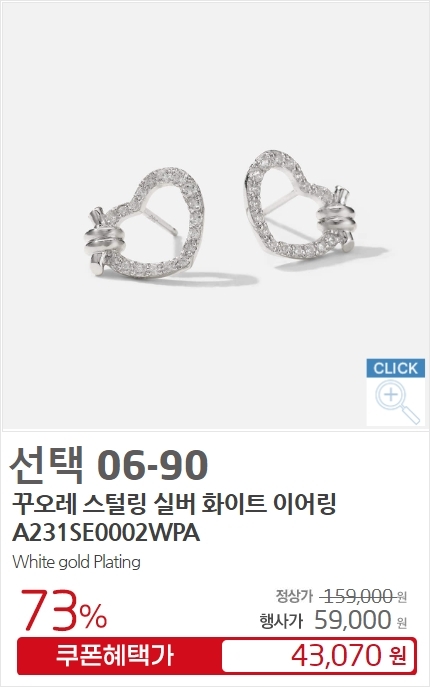Click the 정상가 label

(294, 596)
